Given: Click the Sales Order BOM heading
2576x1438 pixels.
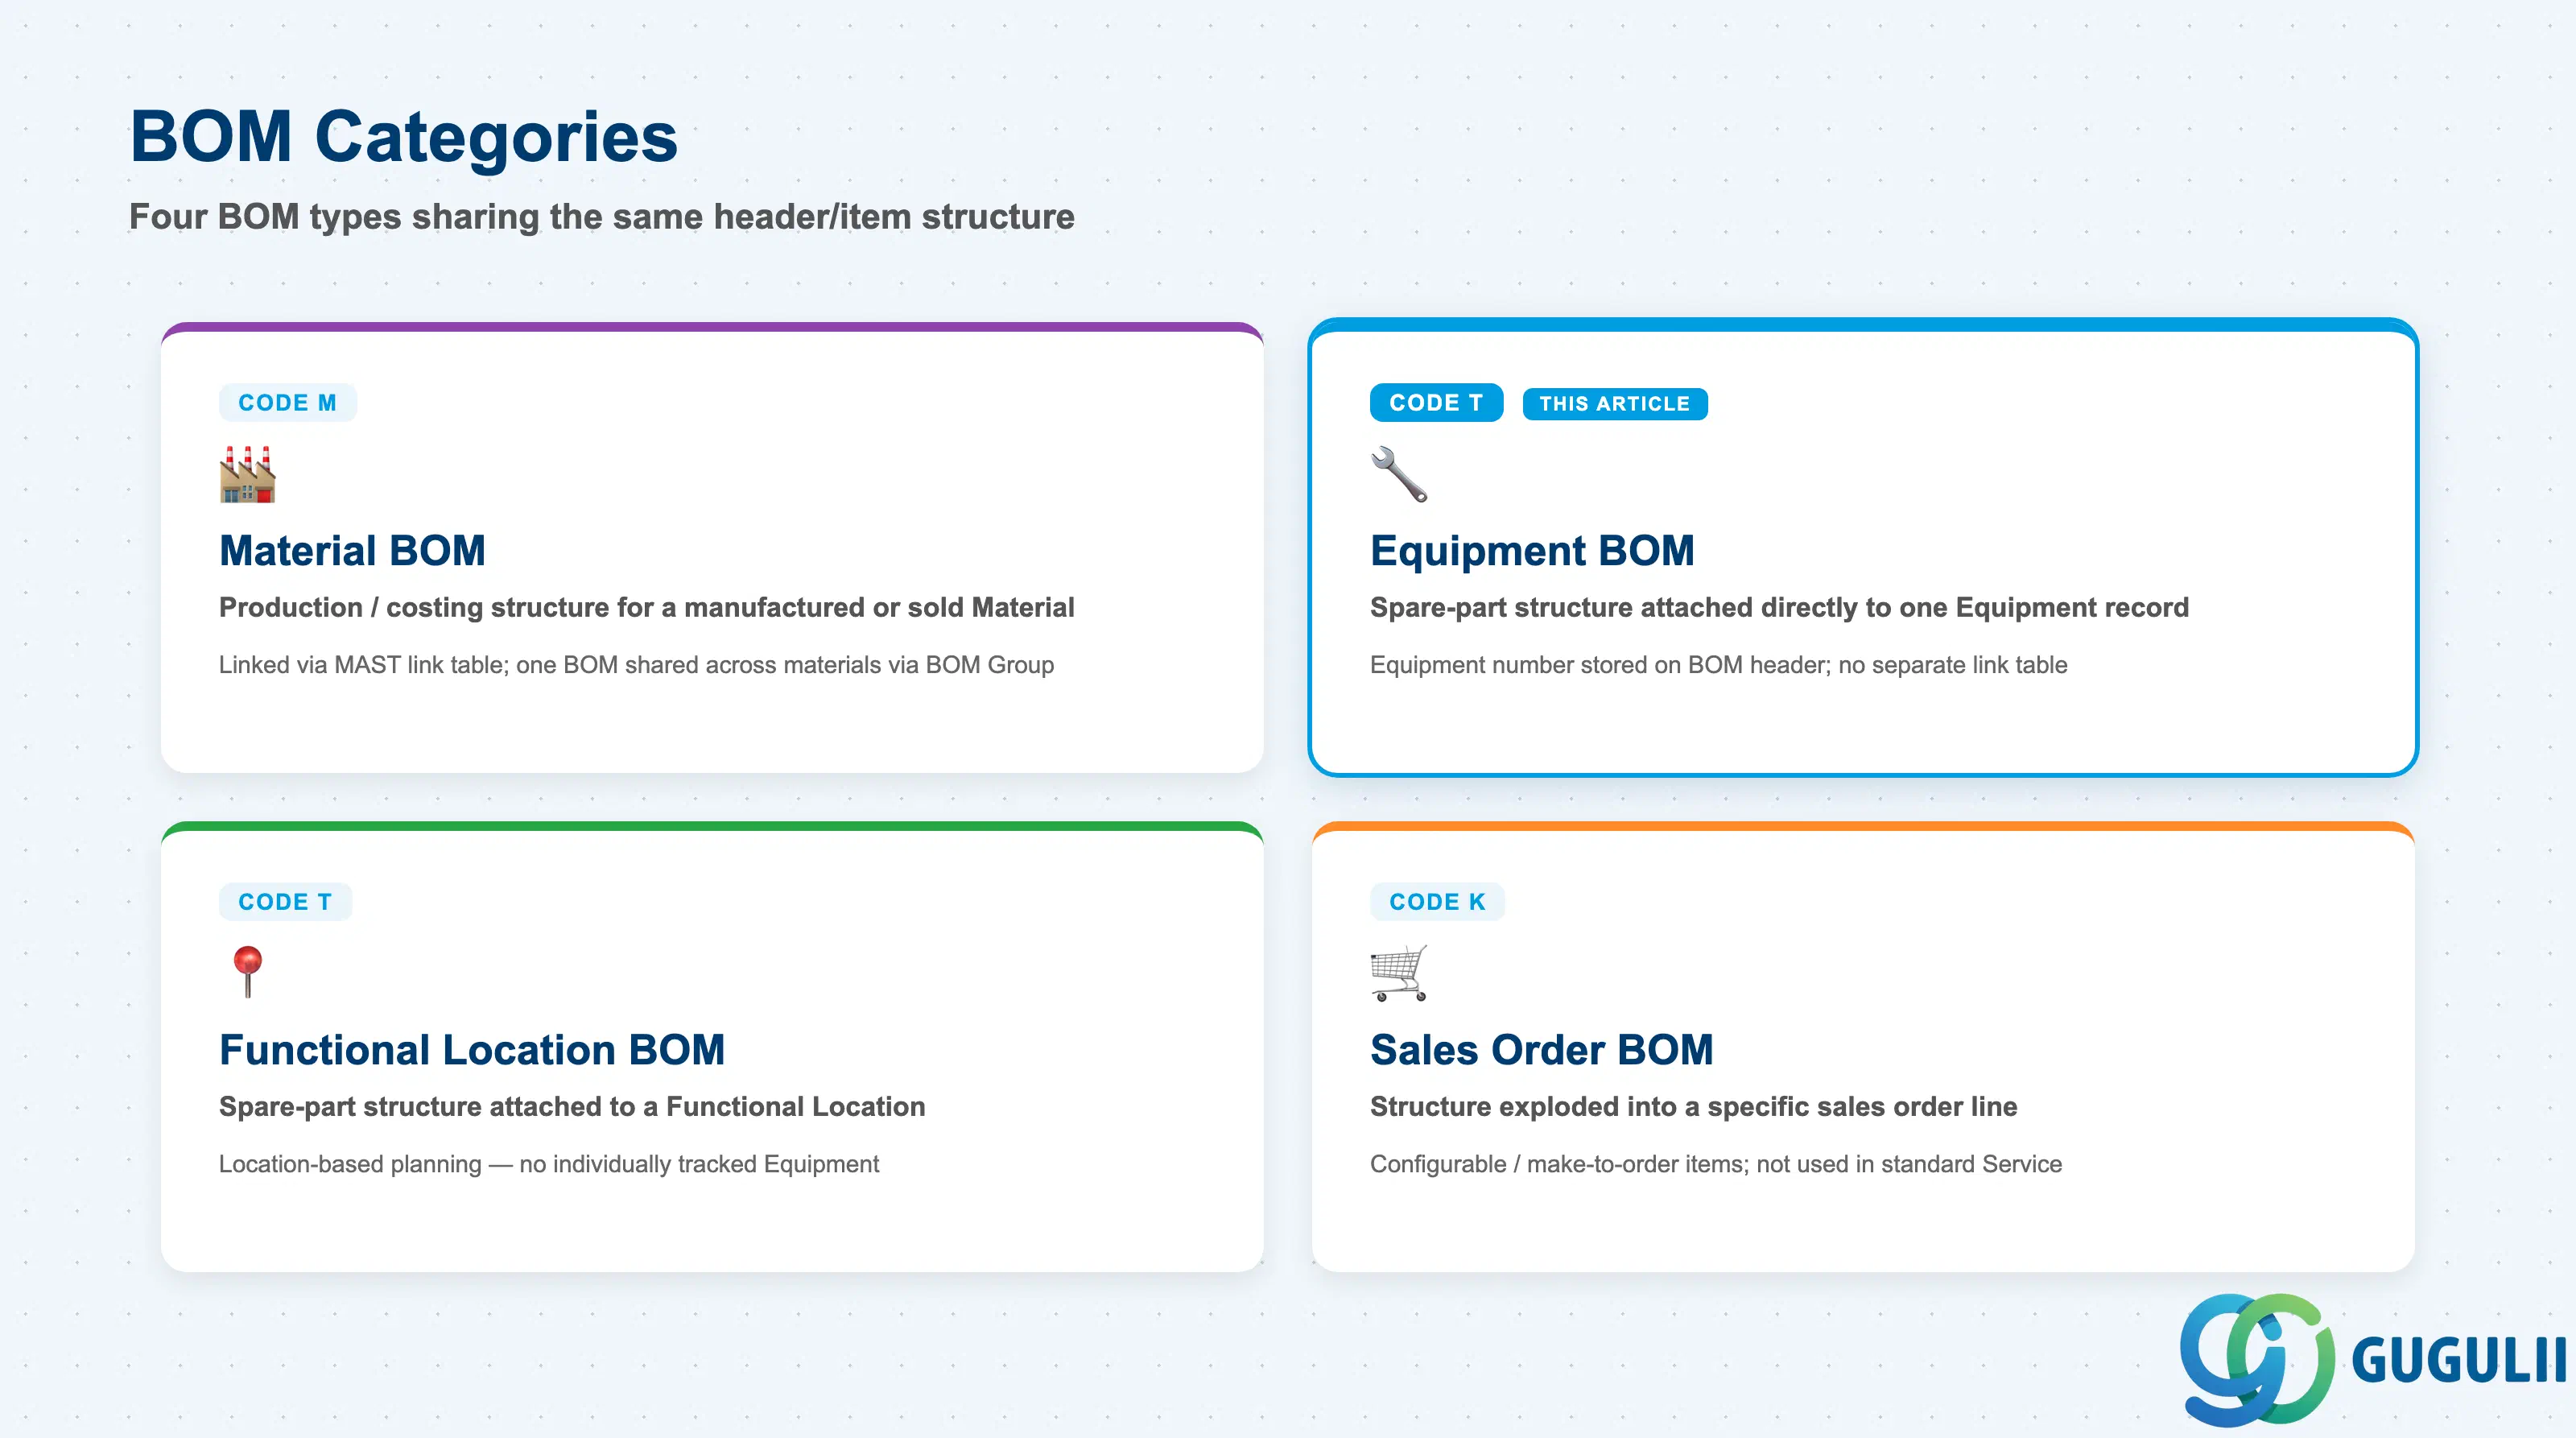Looking at the screenshot, I should [x=1541, y=1050].
